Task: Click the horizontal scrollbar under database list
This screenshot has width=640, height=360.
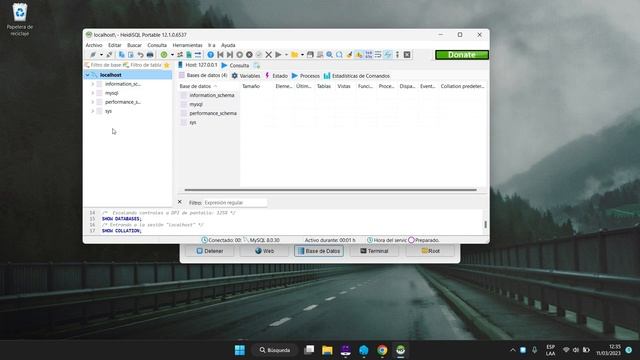Action: point(331,190)
